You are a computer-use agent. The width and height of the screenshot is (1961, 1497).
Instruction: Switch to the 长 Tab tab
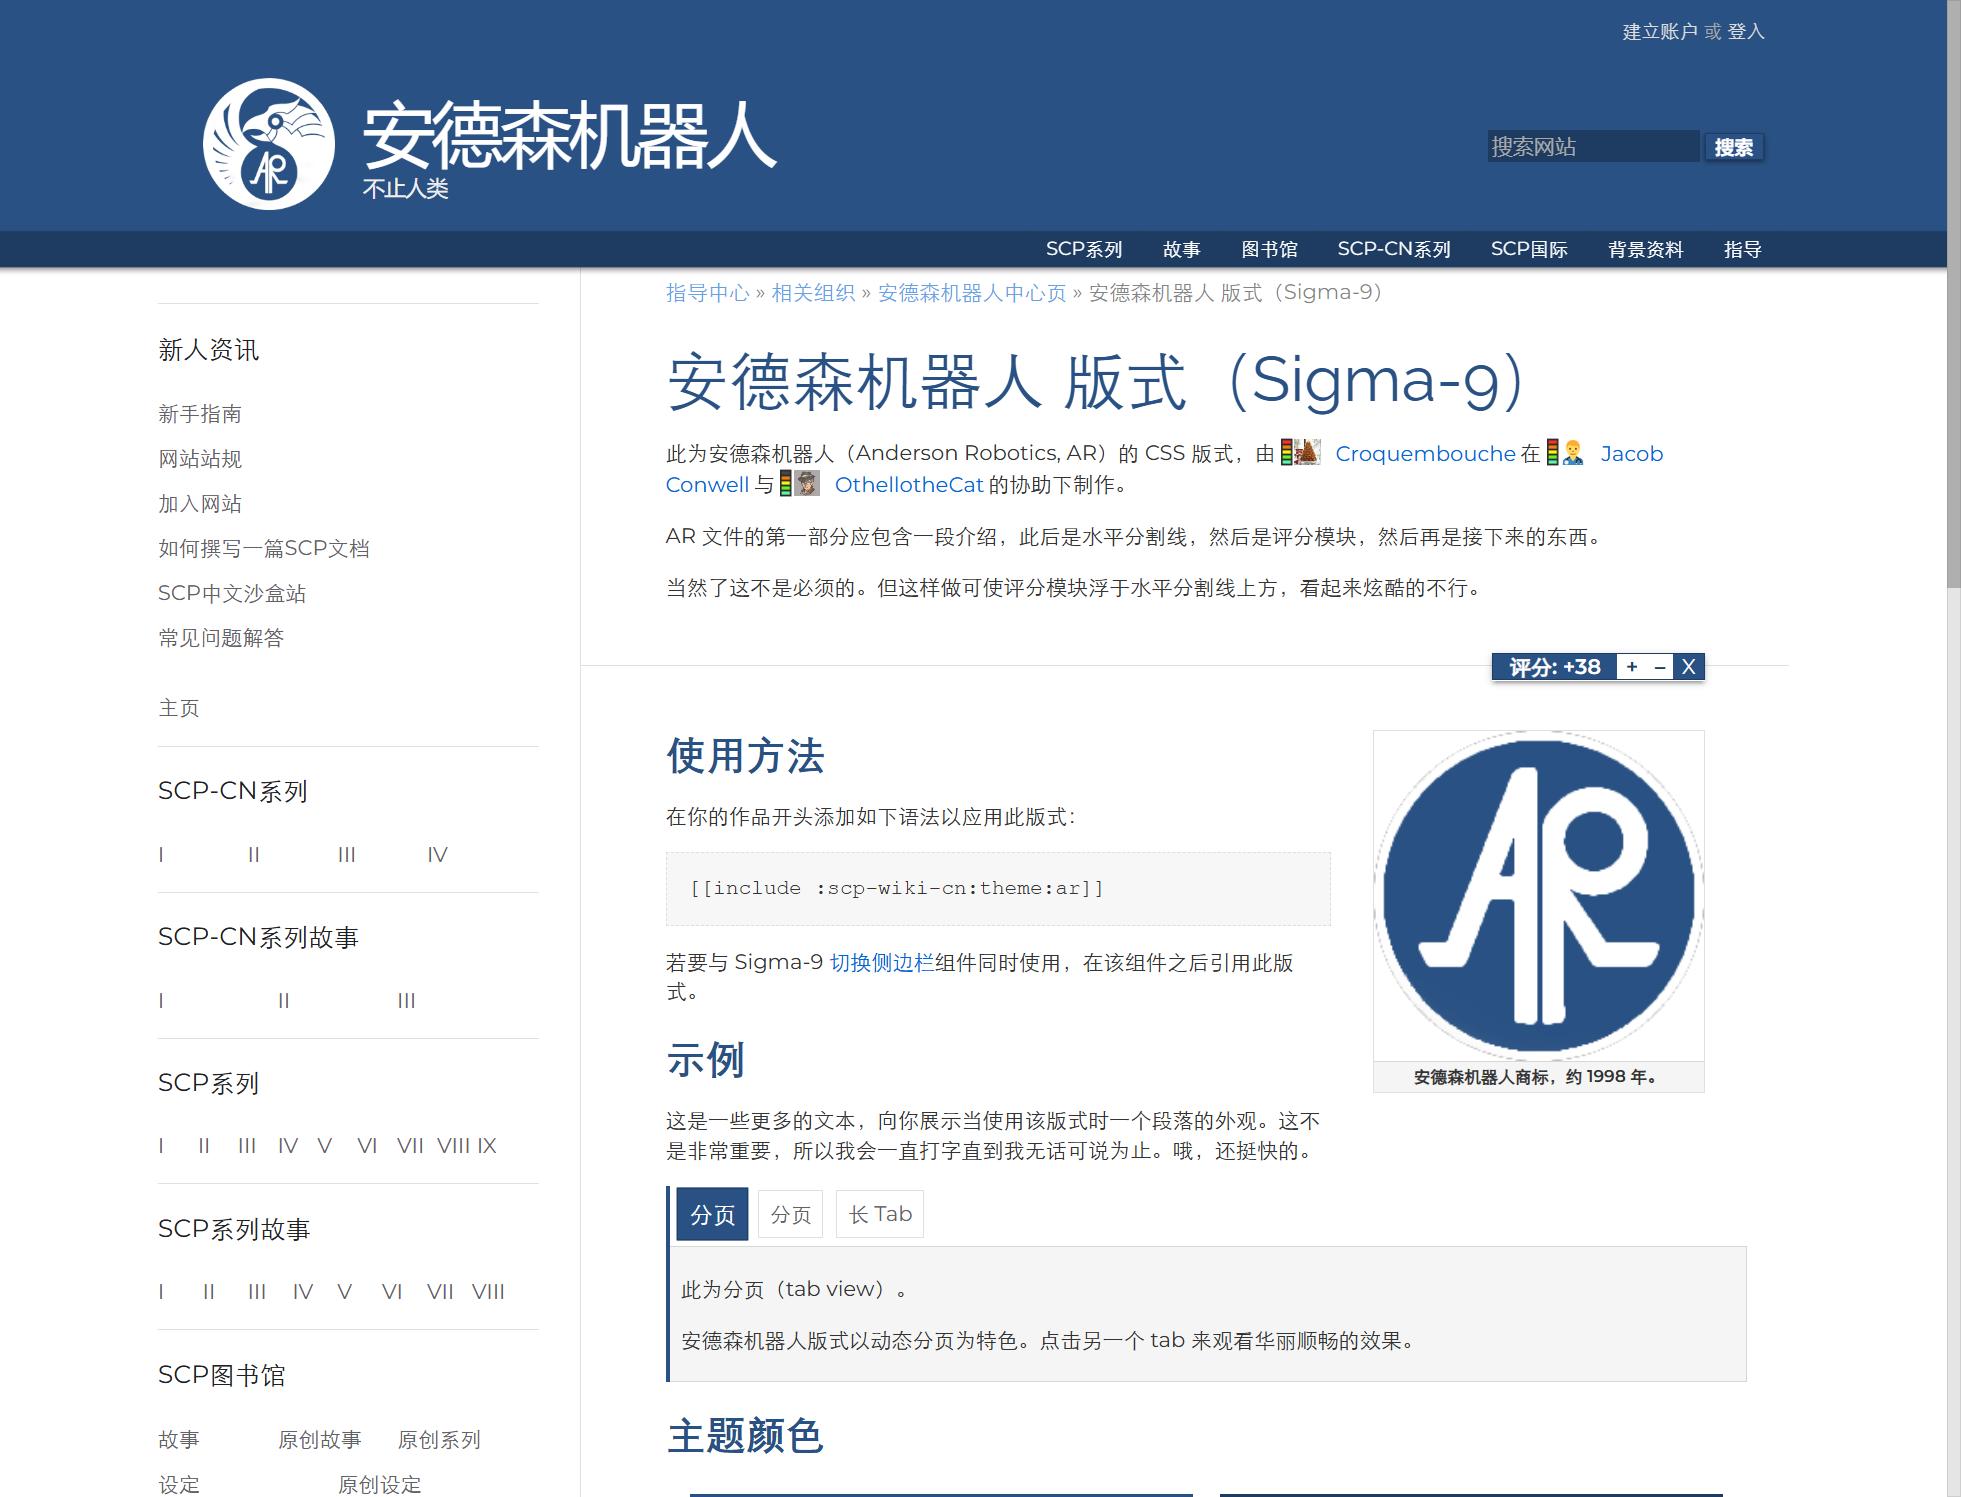[880, 1214]
